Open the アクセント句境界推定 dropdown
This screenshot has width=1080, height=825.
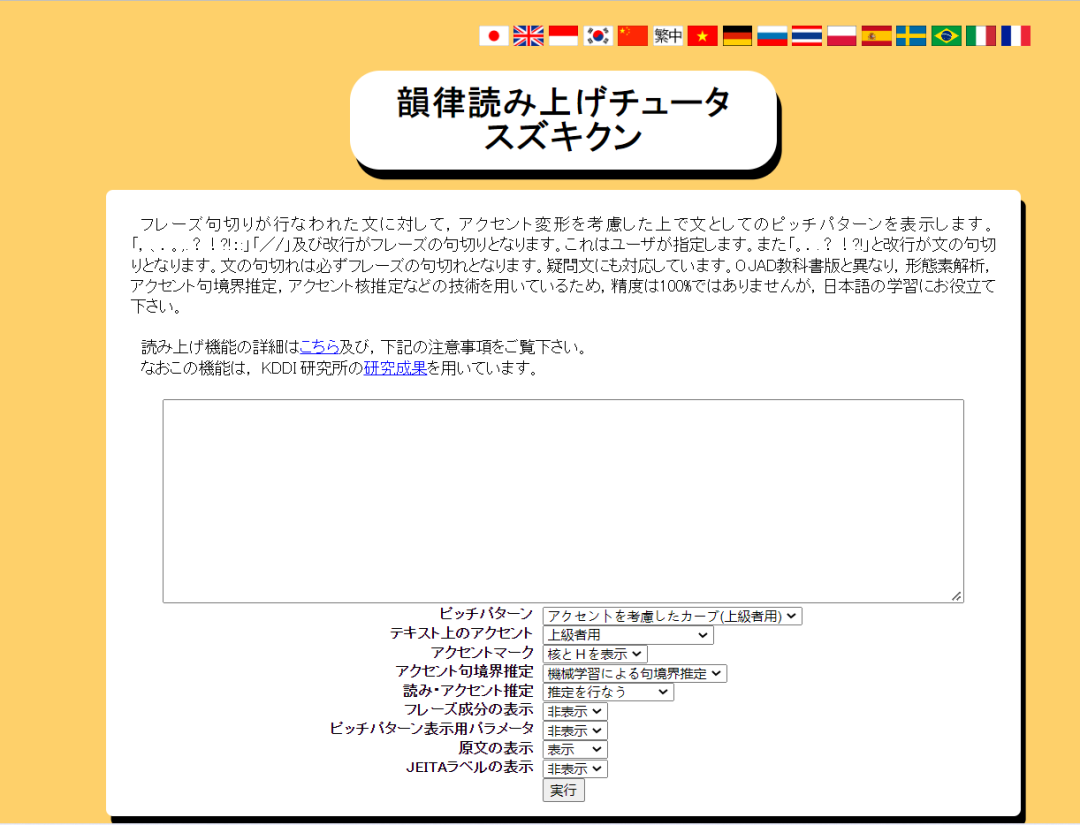pyautogui.click(x=635, y=673)
